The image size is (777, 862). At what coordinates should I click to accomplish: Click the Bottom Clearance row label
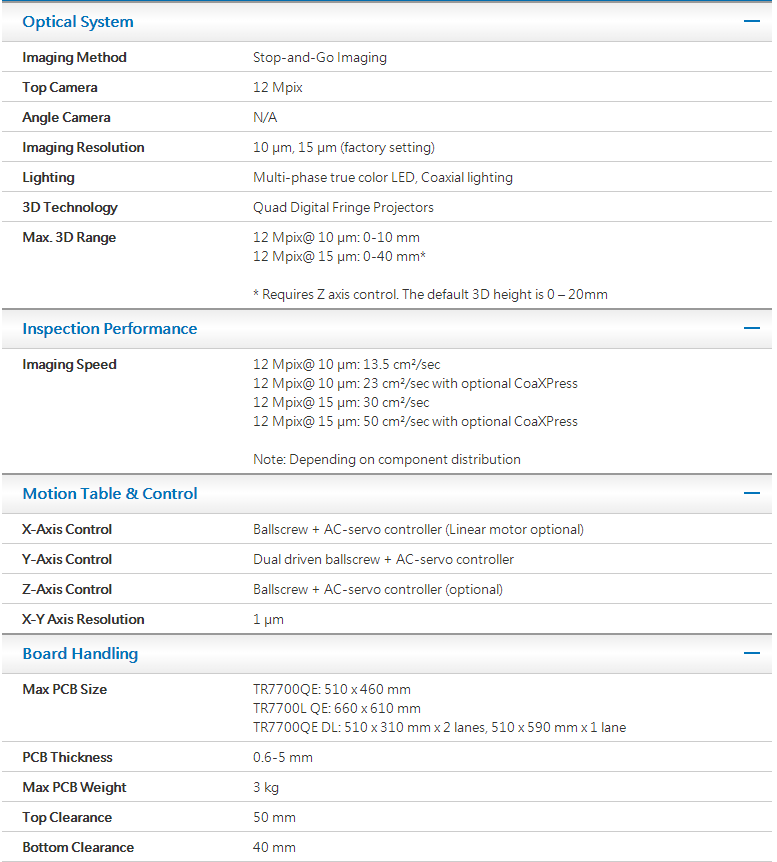click(78, 848)
